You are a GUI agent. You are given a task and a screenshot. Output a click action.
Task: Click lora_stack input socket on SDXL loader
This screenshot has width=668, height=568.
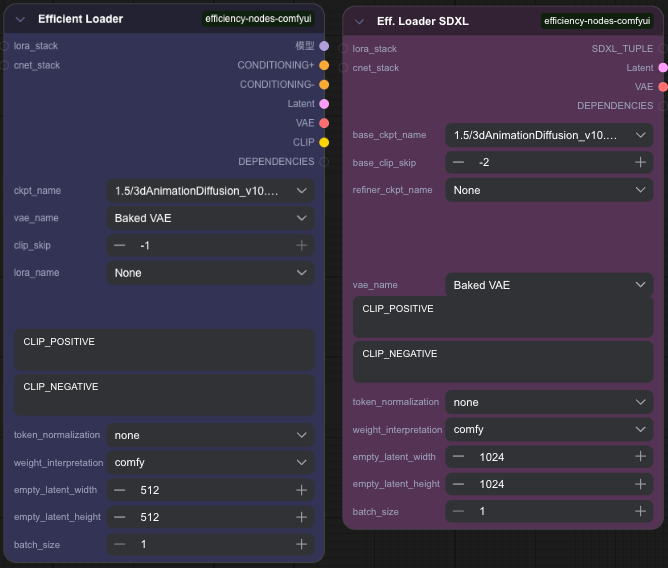tap(344, 48)
